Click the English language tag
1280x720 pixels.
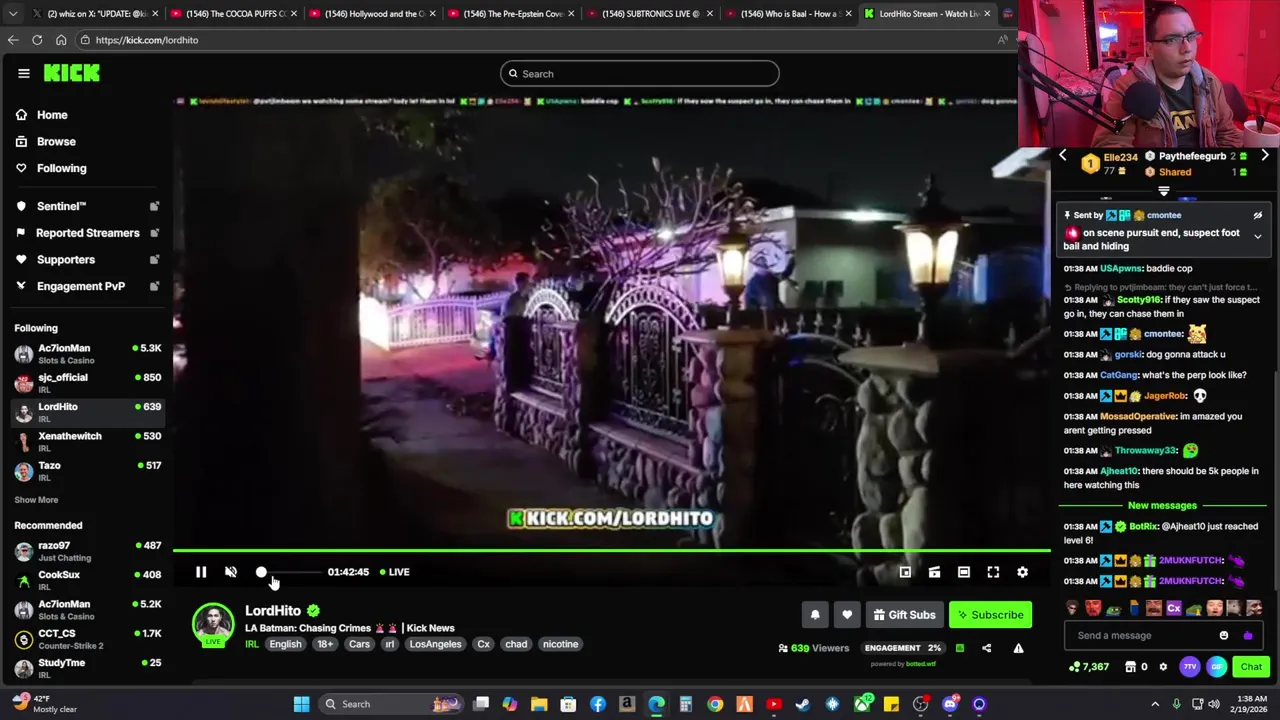tap(285, 644)
